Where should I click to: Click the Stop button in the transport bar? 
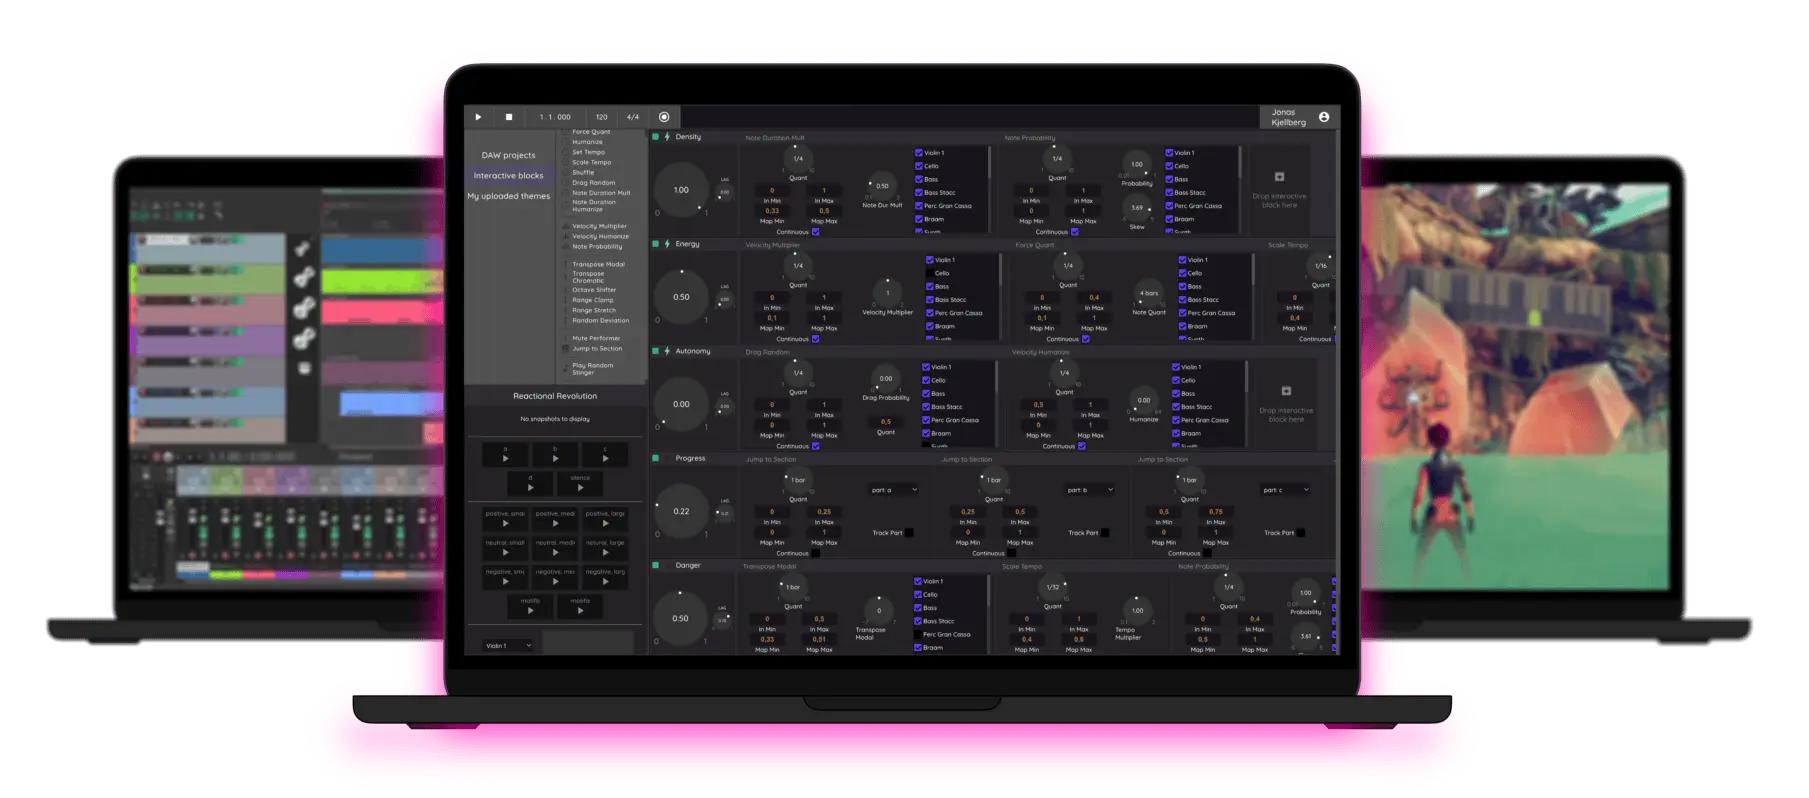pyautogui.click(x=508, y=117)
